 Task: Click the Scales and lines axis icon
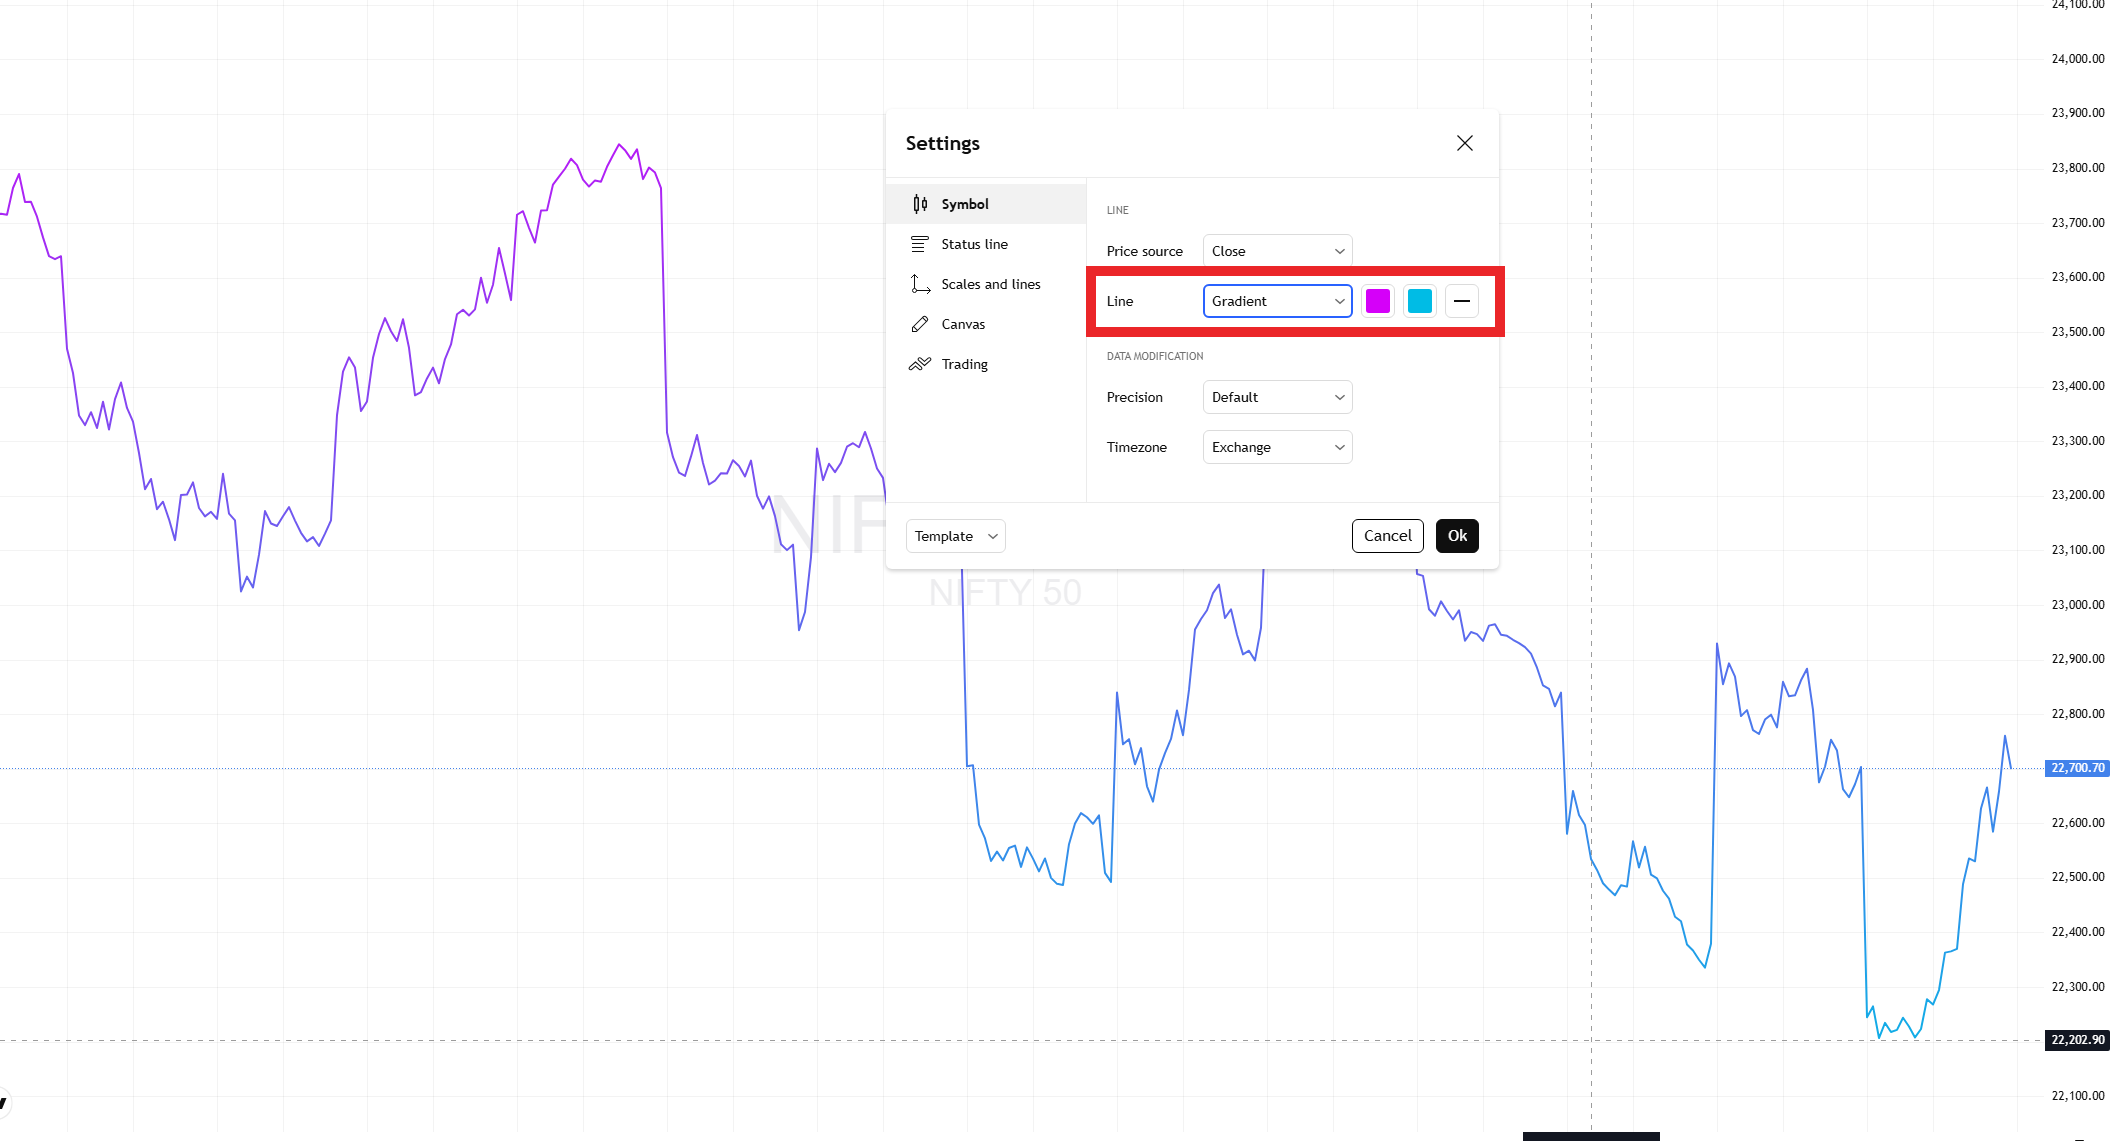point(920,284)
